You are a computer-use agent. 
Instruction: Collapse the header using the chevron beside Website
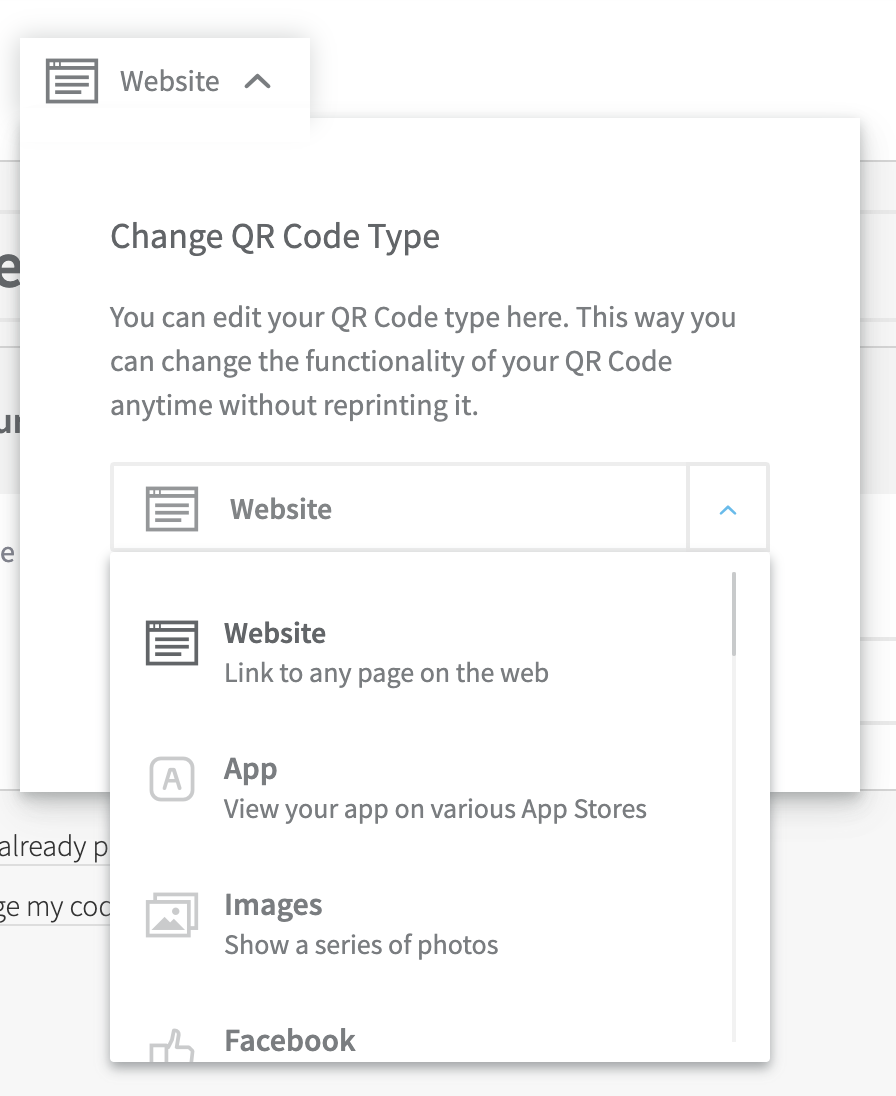tap(258, 81)
